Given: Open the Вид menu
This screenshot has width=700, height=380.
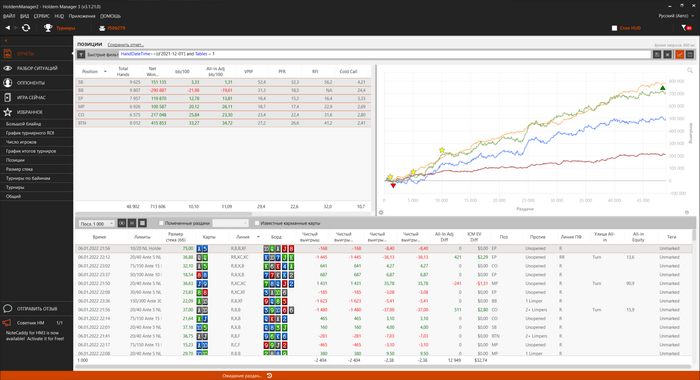Looking at the screenshot, I should [25, 16].
